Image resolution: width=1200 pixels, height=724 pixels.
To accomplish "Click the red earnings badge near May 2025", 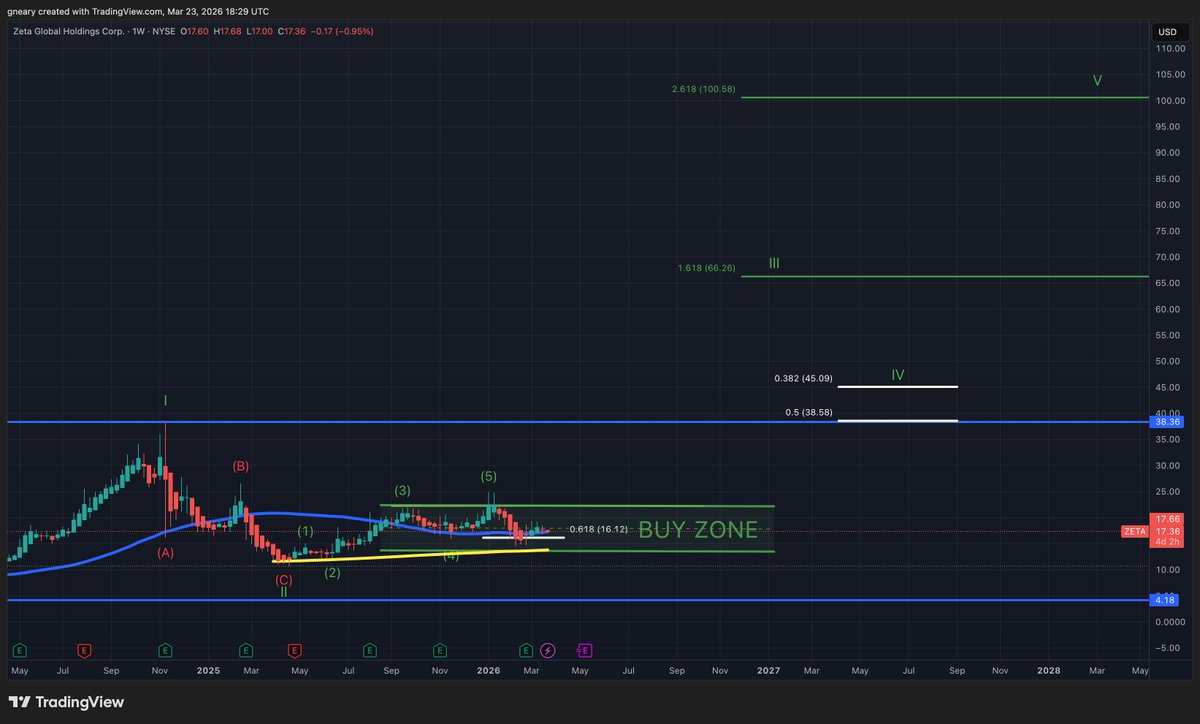I will [x=296, y=650].
